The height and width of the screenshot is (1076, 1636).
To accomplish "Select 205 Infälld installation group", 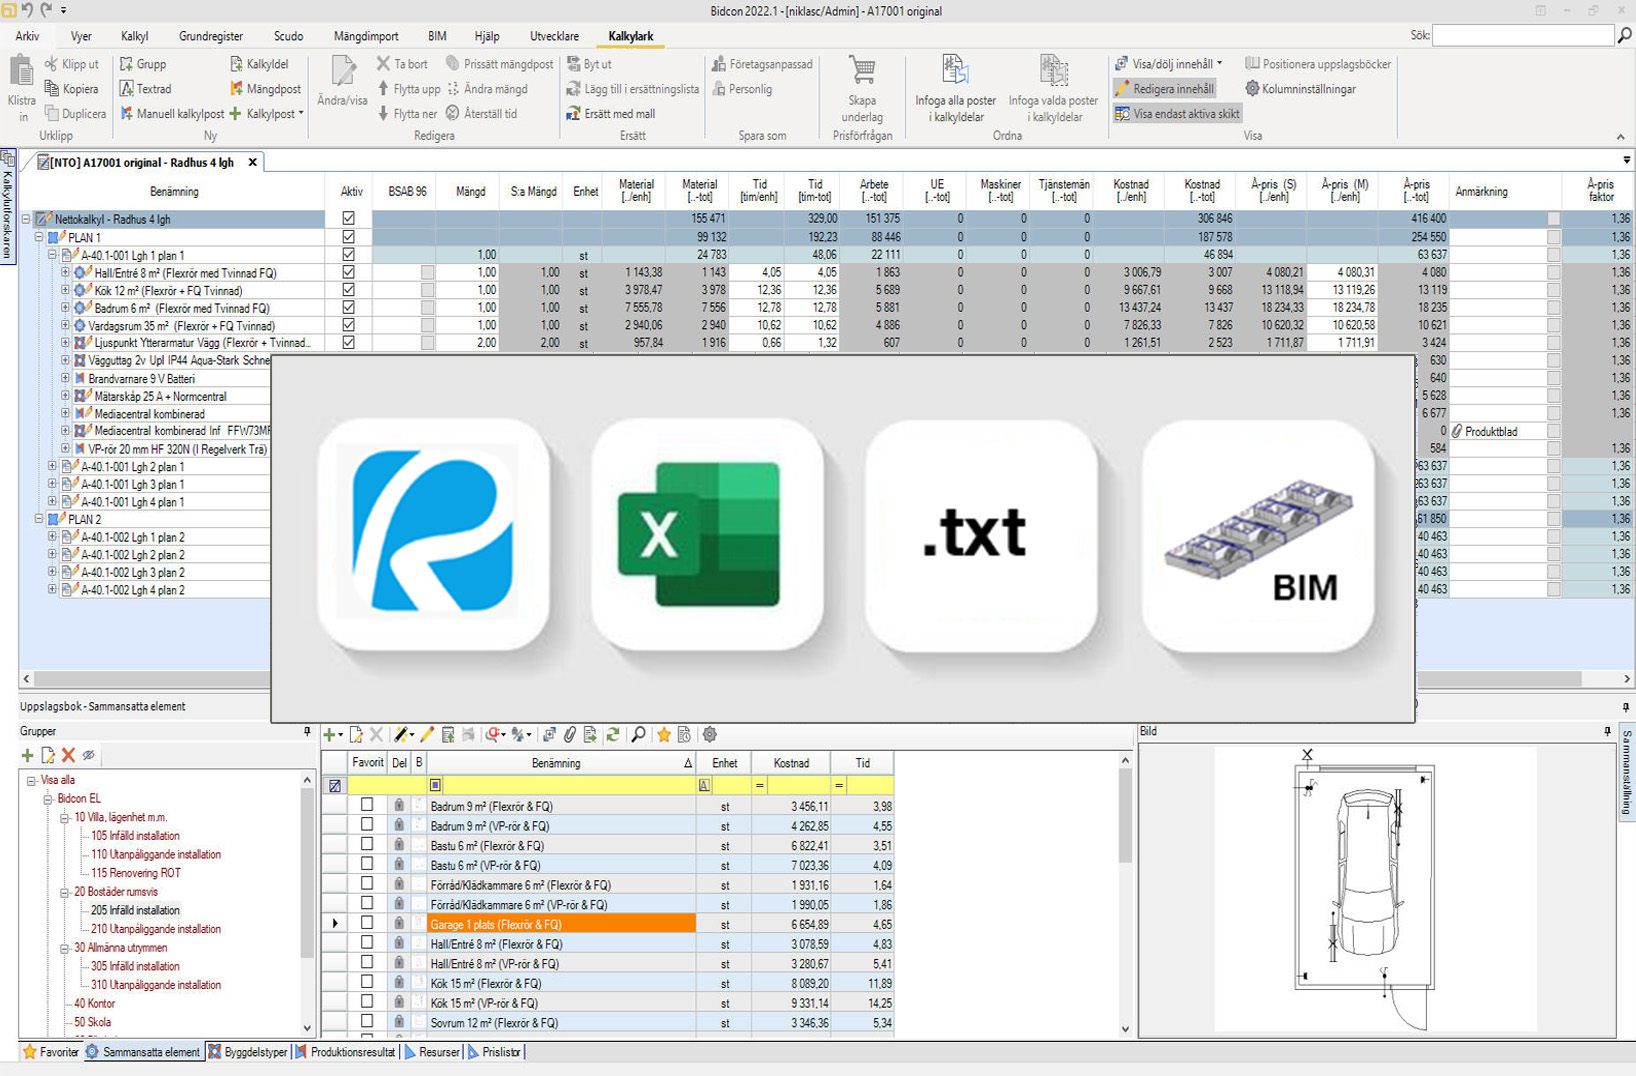I will coord(135,910).
